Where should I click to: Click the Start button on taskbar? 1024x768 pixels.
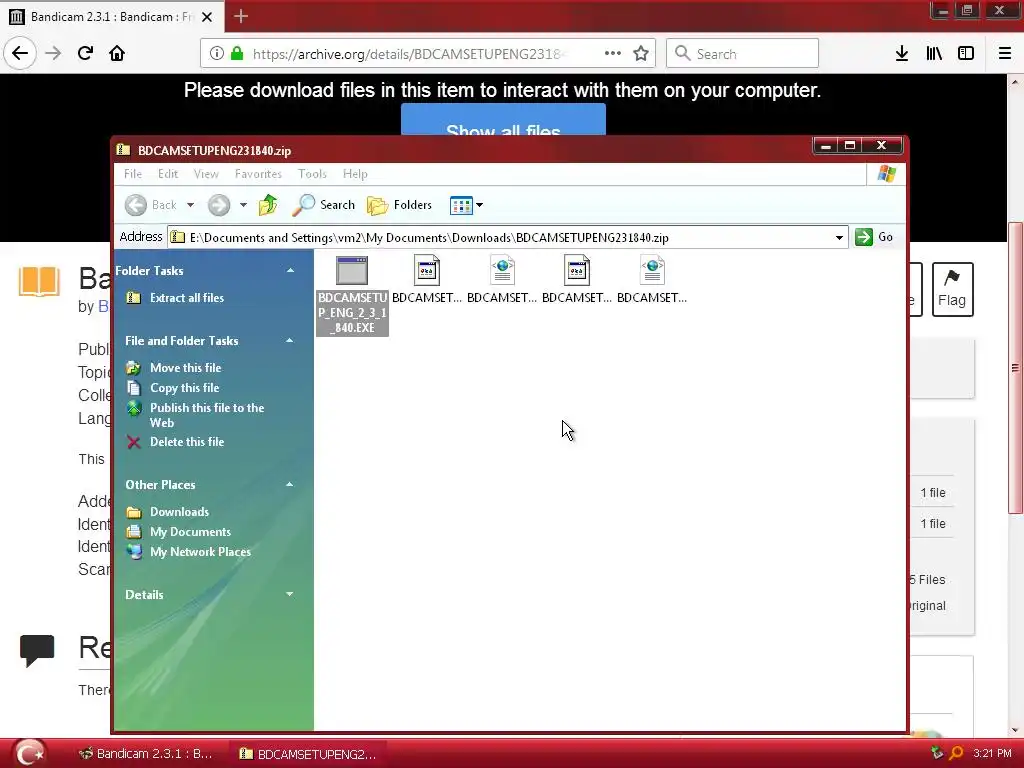[x=30, y=753]
